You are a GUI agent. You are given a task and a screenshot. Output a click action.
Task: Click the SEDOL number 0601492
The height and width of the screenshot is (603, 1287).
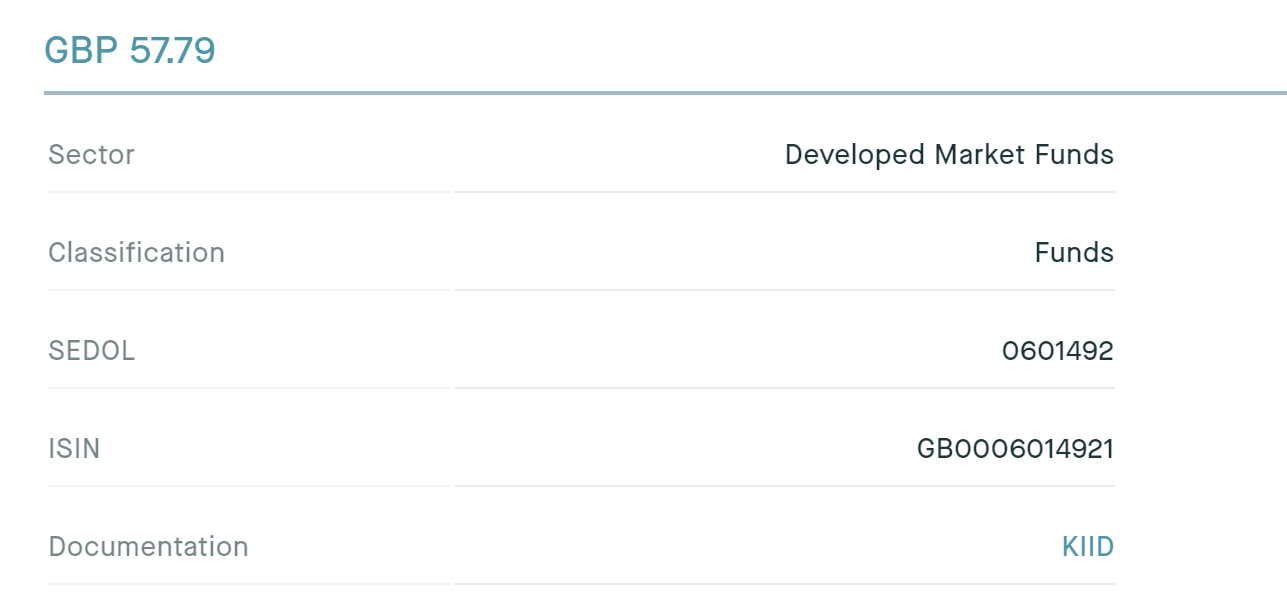pyautogui.click(x=1057, y=351)
